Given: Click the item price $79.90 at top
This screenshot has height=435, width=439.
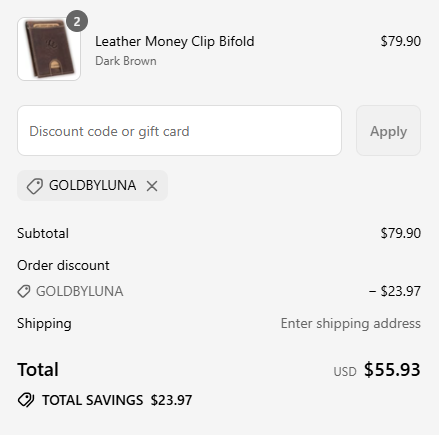Looking at the screenshot, I should point(401,41).
